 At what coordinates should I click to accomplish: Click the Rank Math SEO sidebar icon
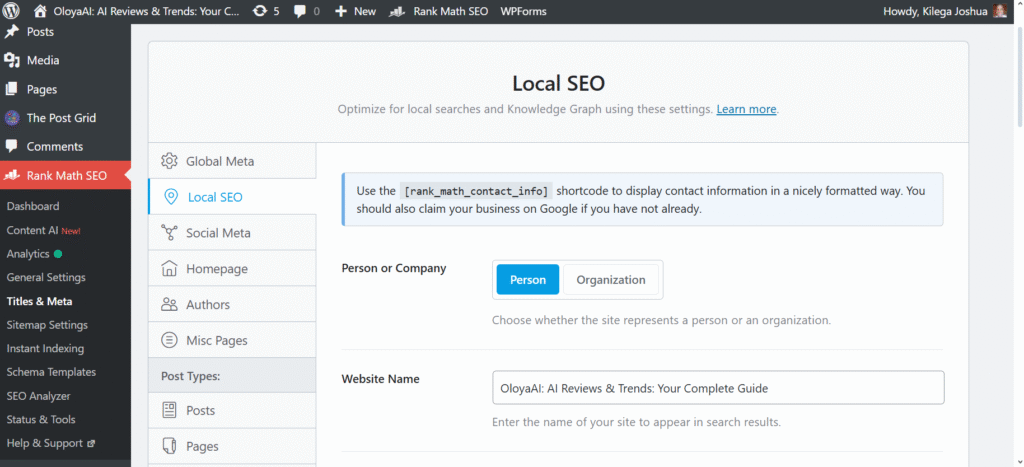point(12,176)
